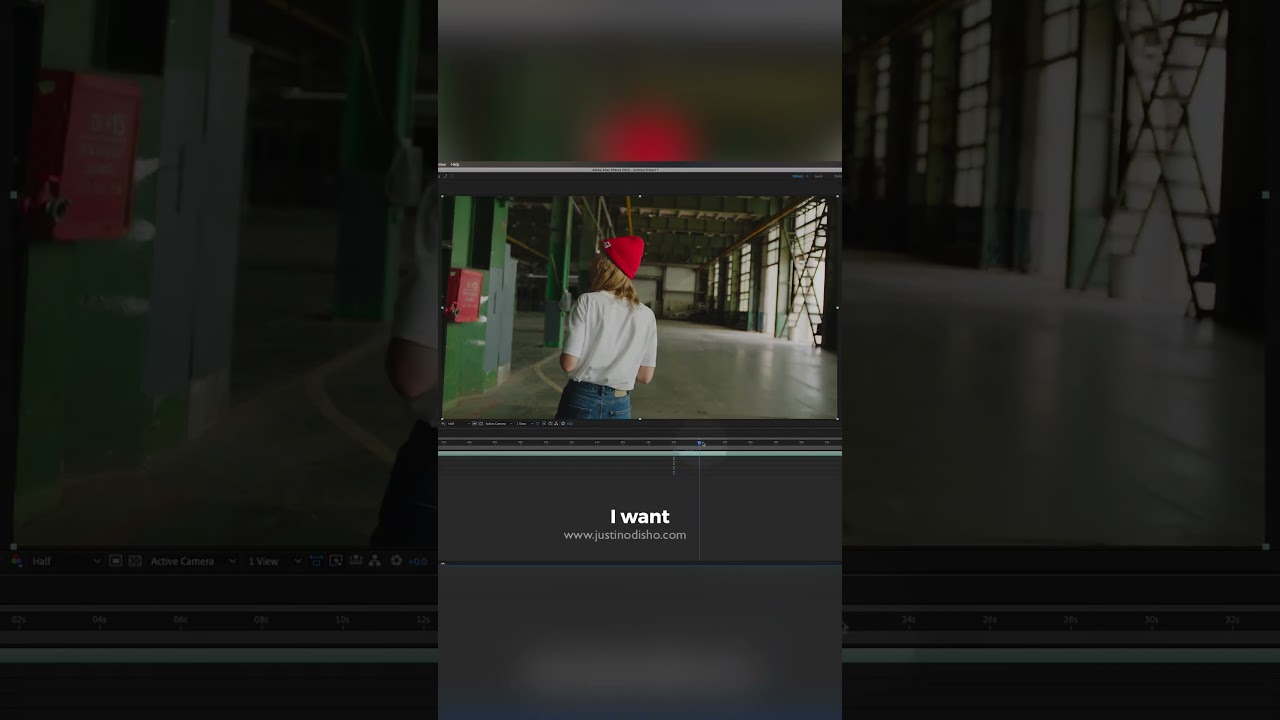Click the 30s mark on the enlarged background ruler

tap(1151, 620)
